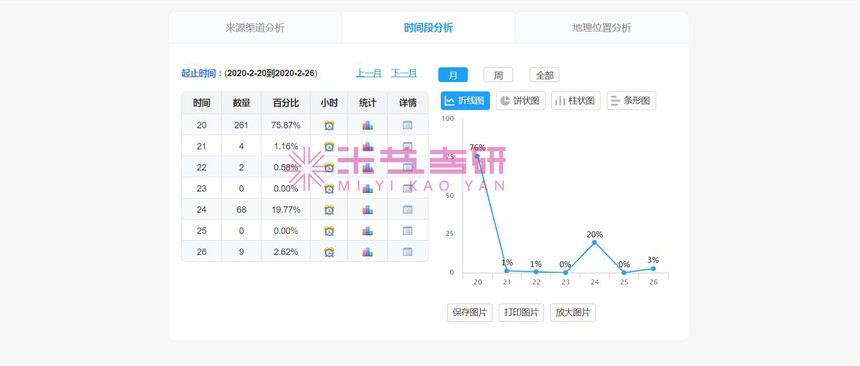
Task: Open the statistics icon in row 20
Action: point(367,125)
